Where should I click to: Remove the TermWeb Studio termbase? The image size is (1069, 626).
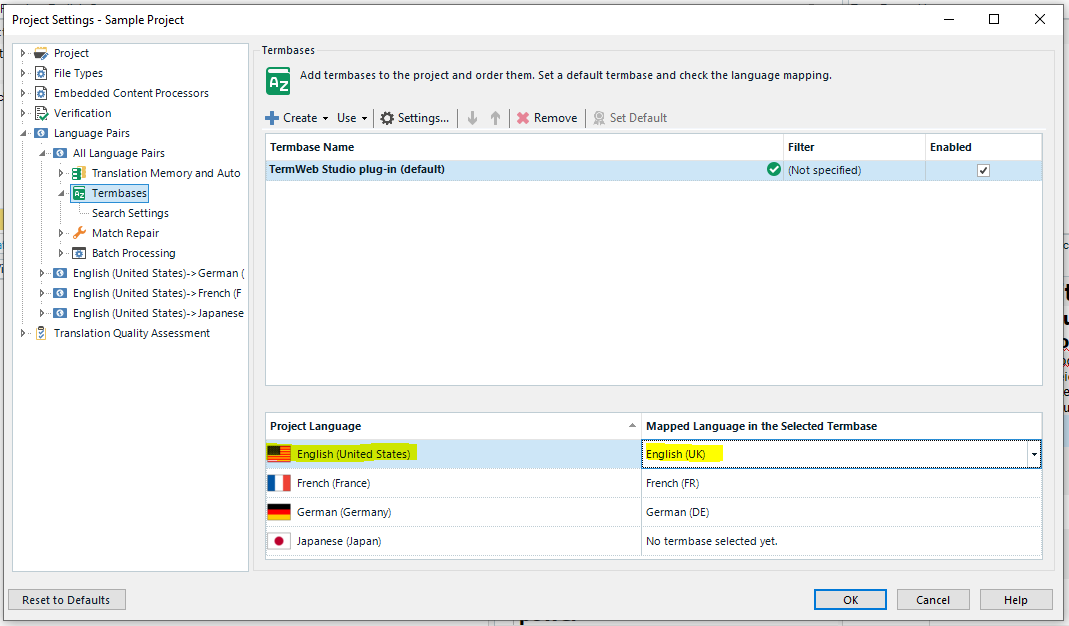[546, 117]
